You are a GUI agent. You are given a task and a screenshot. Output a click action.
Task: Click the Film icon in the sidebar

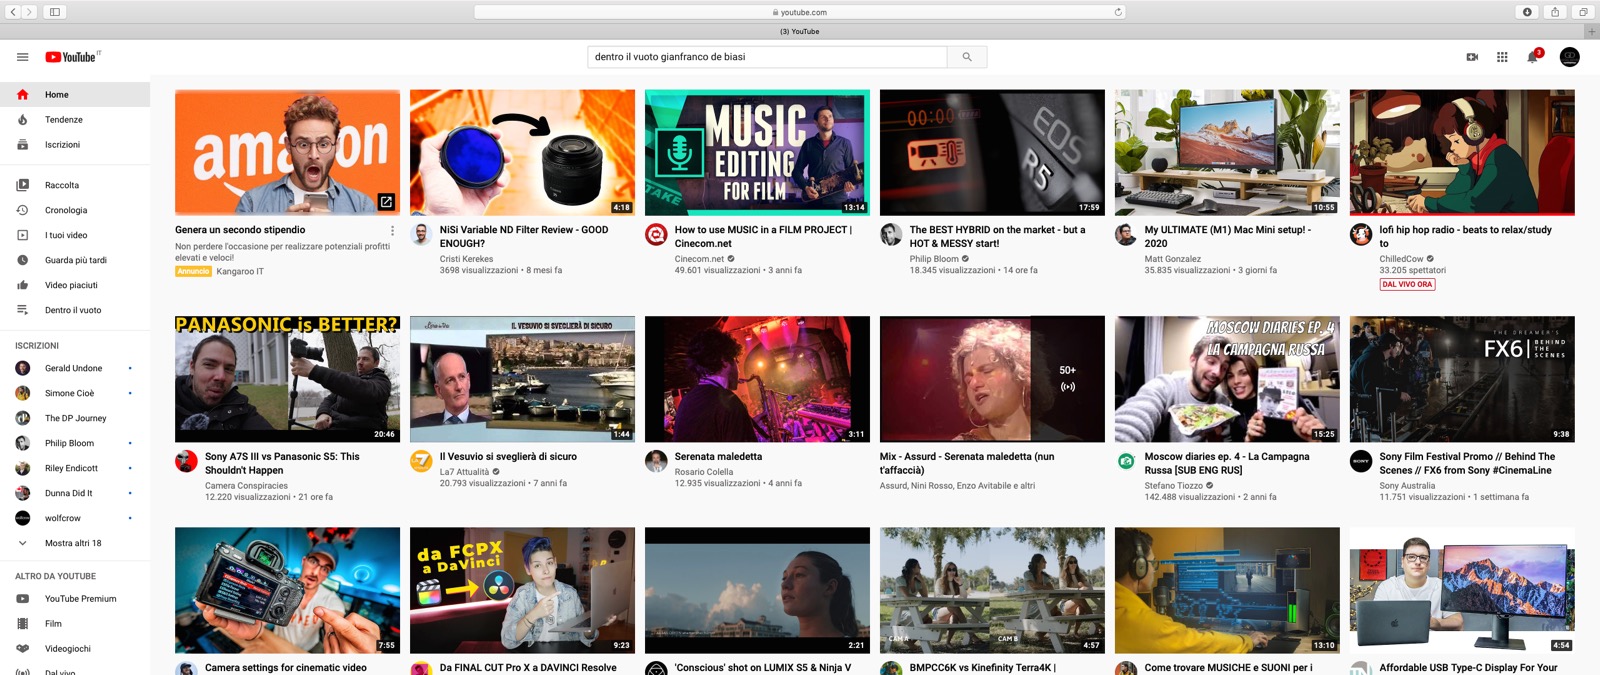(x=22, y=624)
